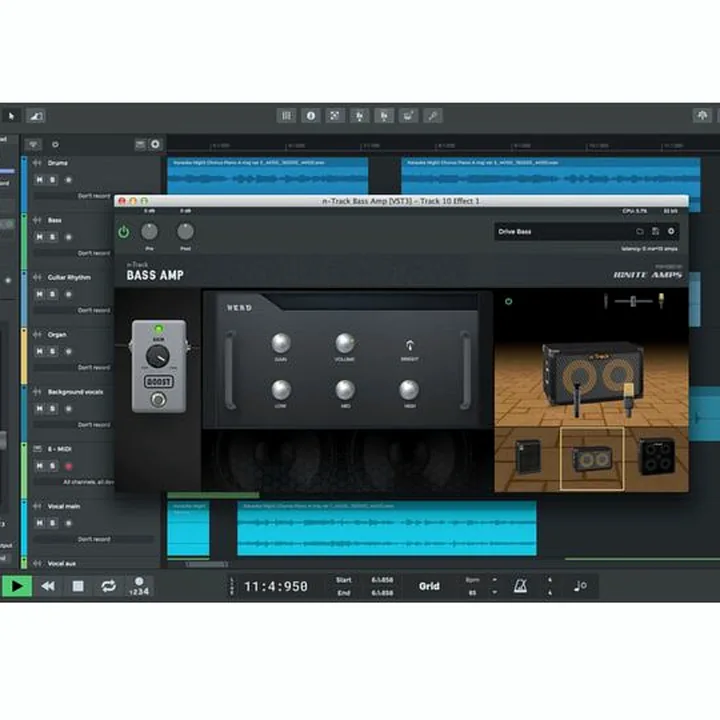Open Background vocals Don't record dropdown
720x720 pixels.
click(73, 425)
